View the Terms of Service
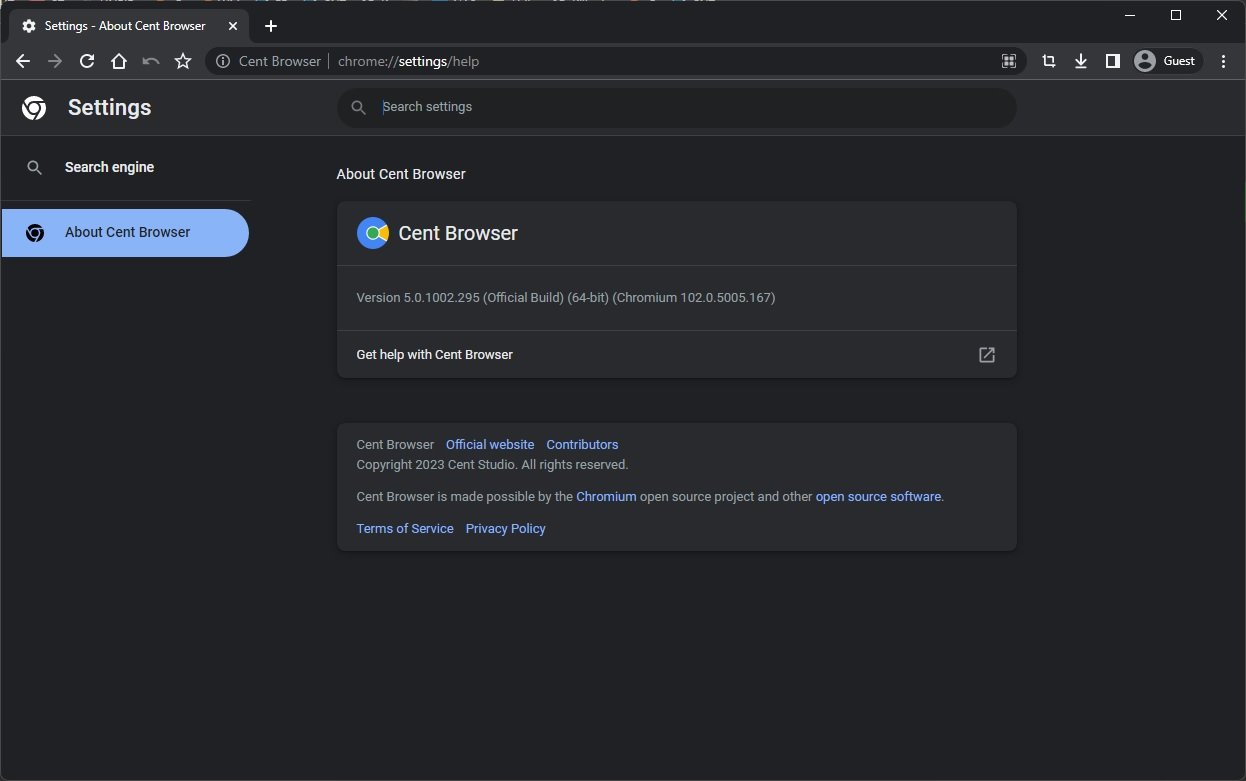 pos(405,528)
